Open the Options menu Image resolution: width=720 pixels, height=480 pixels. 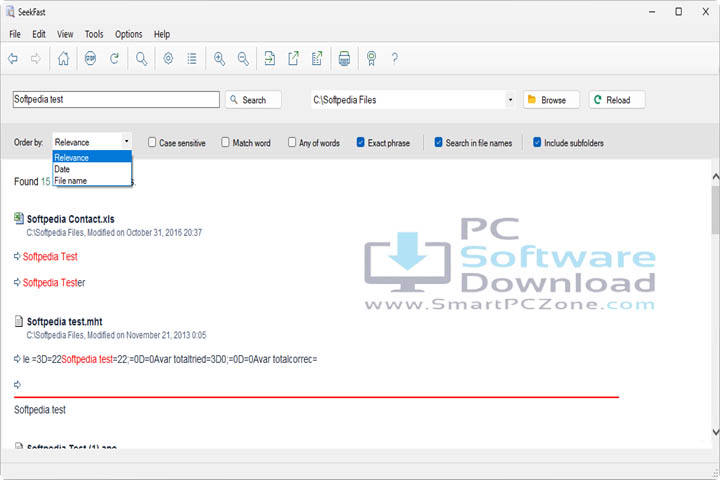click(129, 34)
